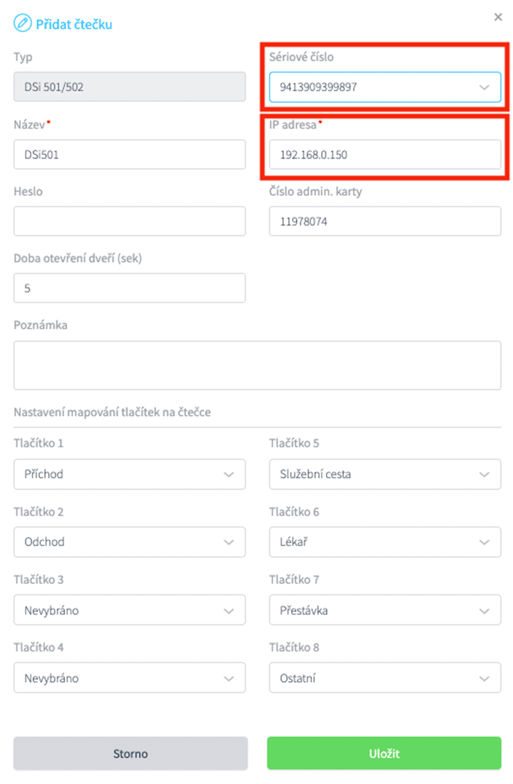Viewport: 513px width, 784px height.
Task: Focus the empty Heslo password field
Action: click(x=130, y=221)
